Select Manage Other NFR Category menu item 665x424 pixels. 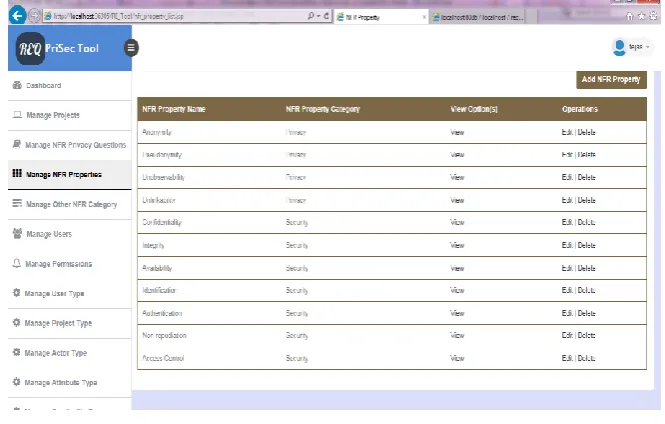(71, 204)
